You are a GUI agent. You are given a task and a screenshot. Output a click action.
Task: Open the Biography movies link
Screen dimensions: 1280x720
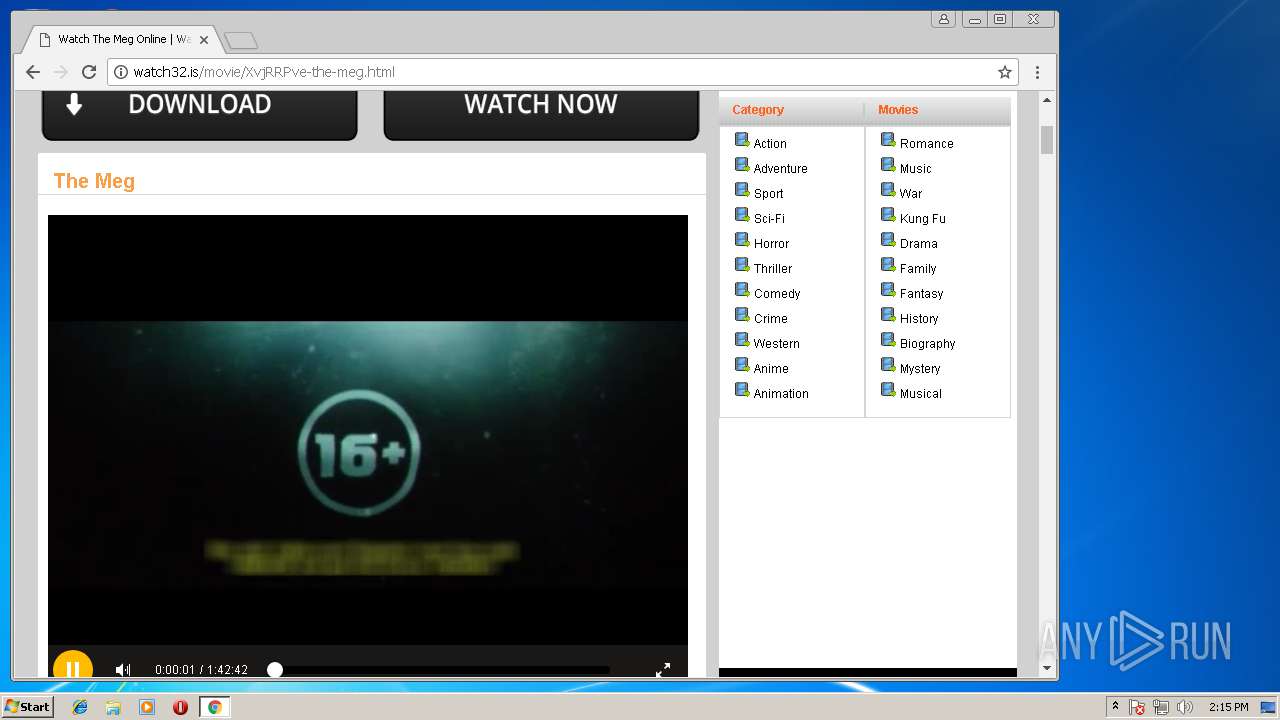click(927, 343)
